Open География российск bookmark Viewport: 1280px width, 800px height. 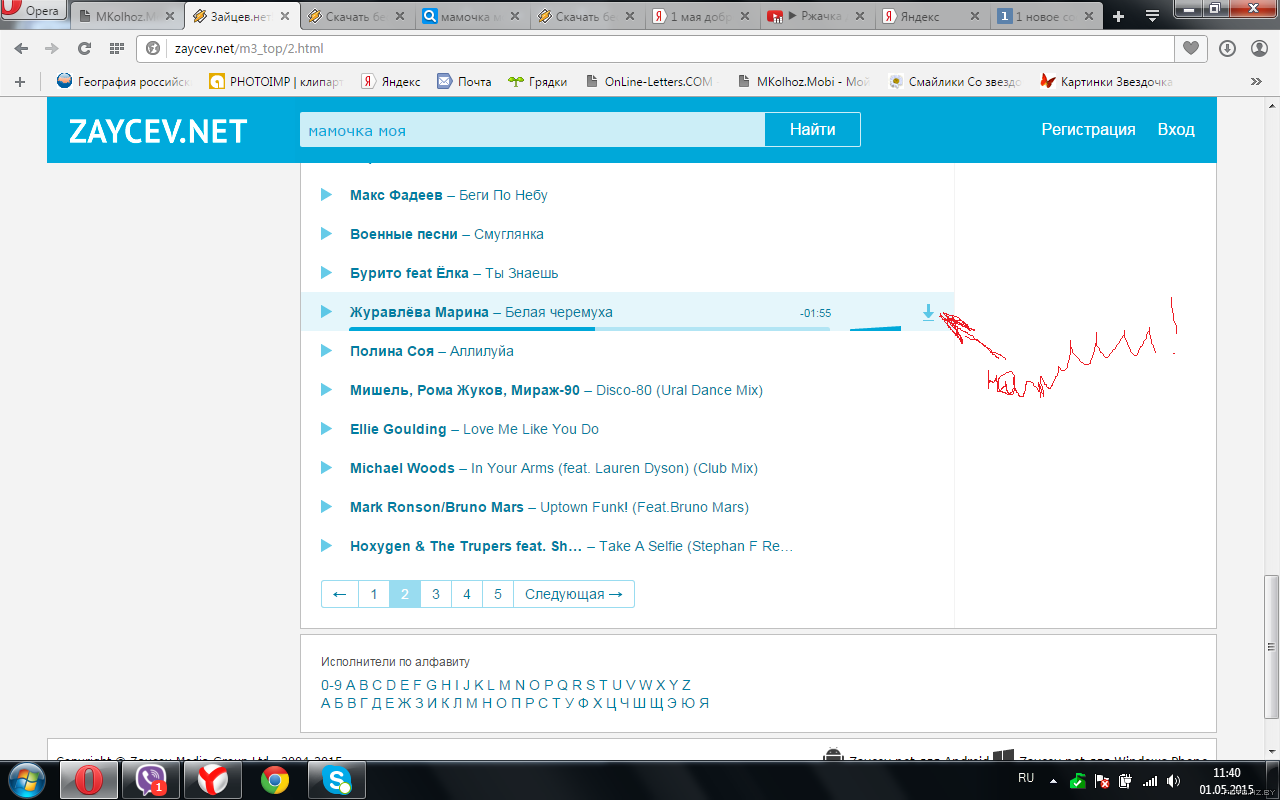(x=123, y=82)
